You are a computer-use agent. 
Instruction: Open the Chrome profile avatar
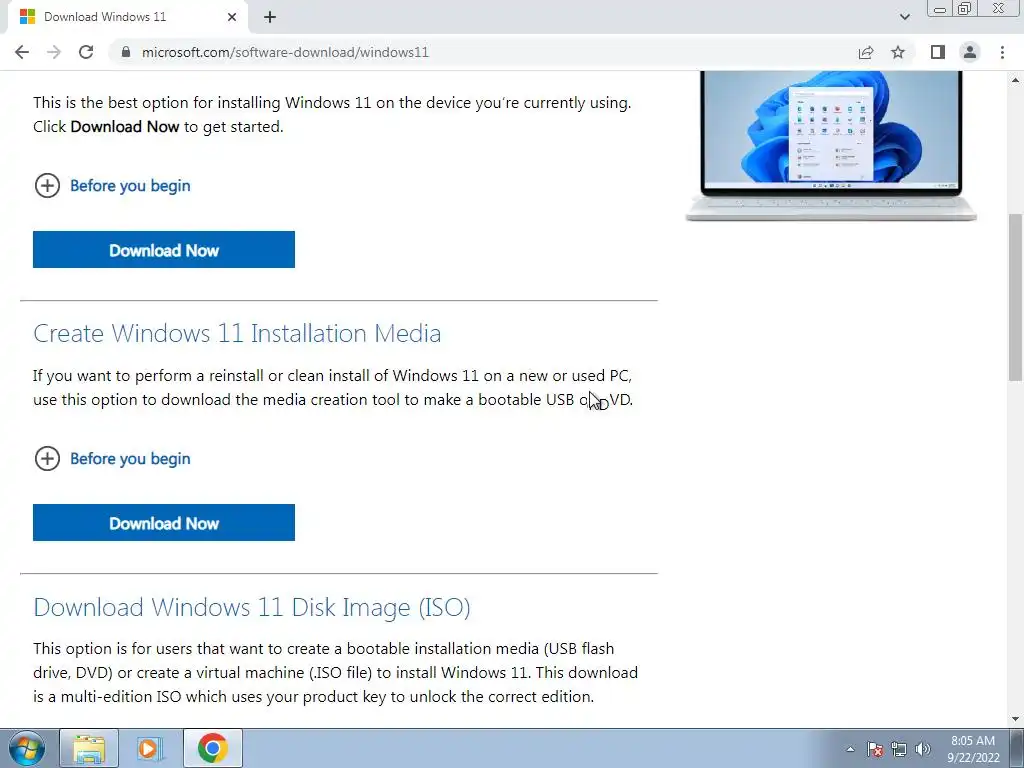click(970, 52)
